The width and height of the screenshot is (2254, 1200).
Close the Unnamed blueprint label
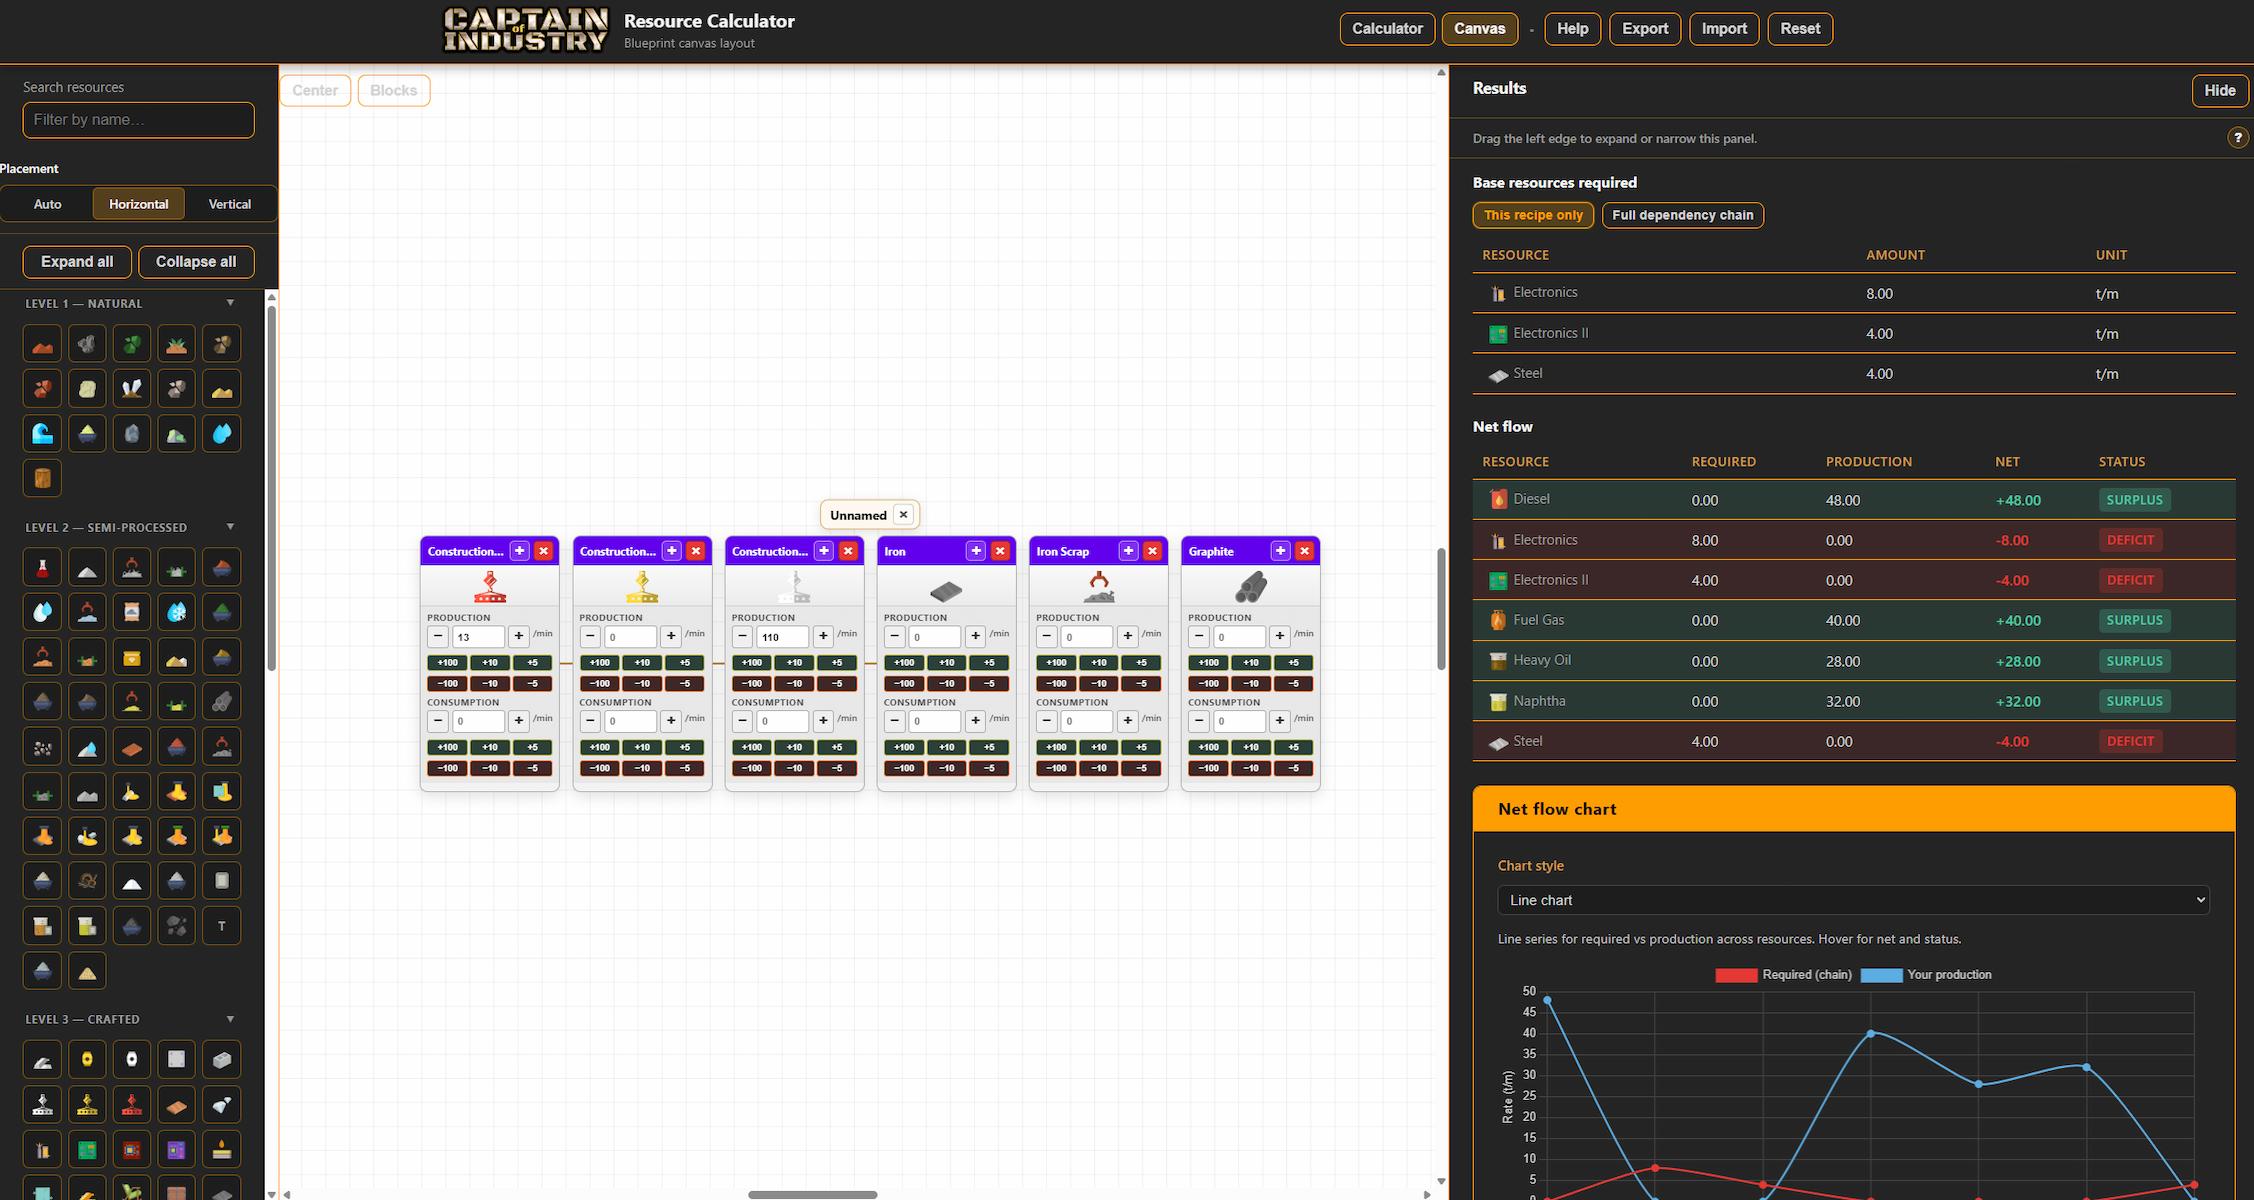903,514
